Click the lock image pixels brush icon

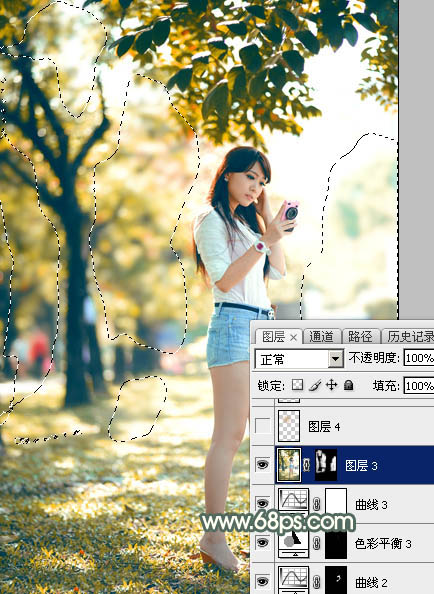315,385
